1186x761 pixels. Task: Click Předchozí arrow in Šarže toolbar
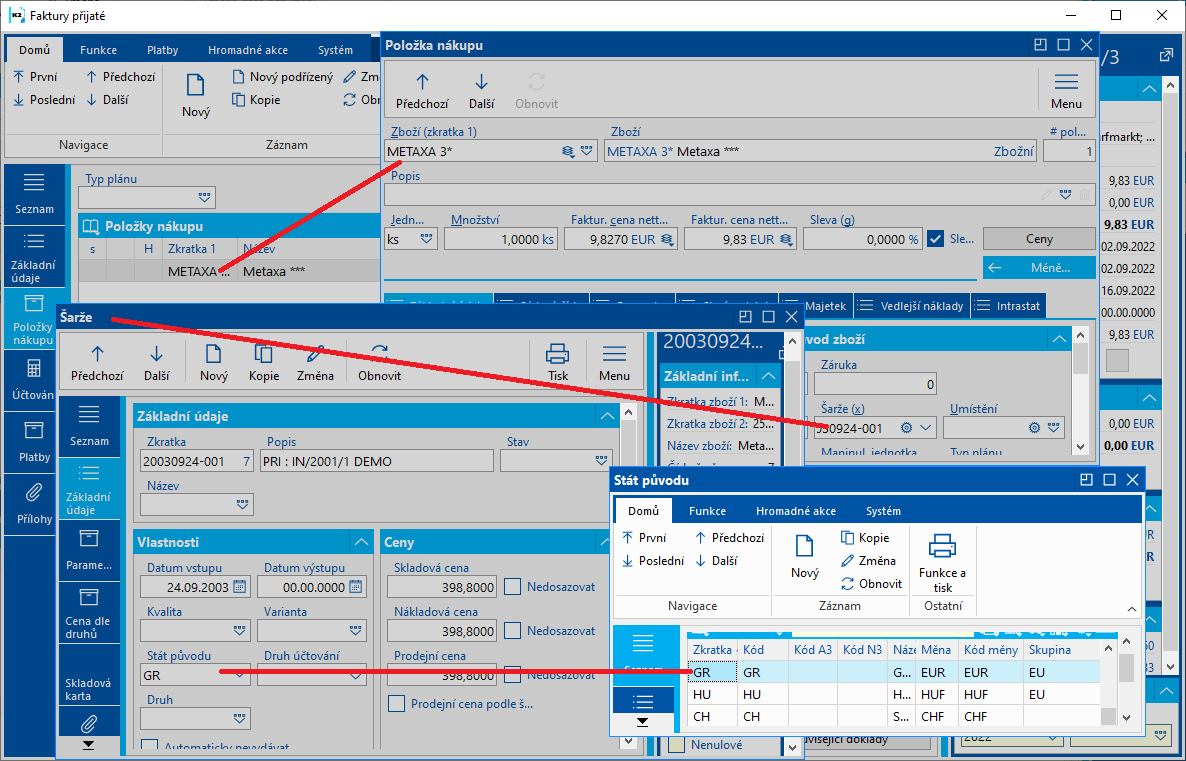click(97, 362)
